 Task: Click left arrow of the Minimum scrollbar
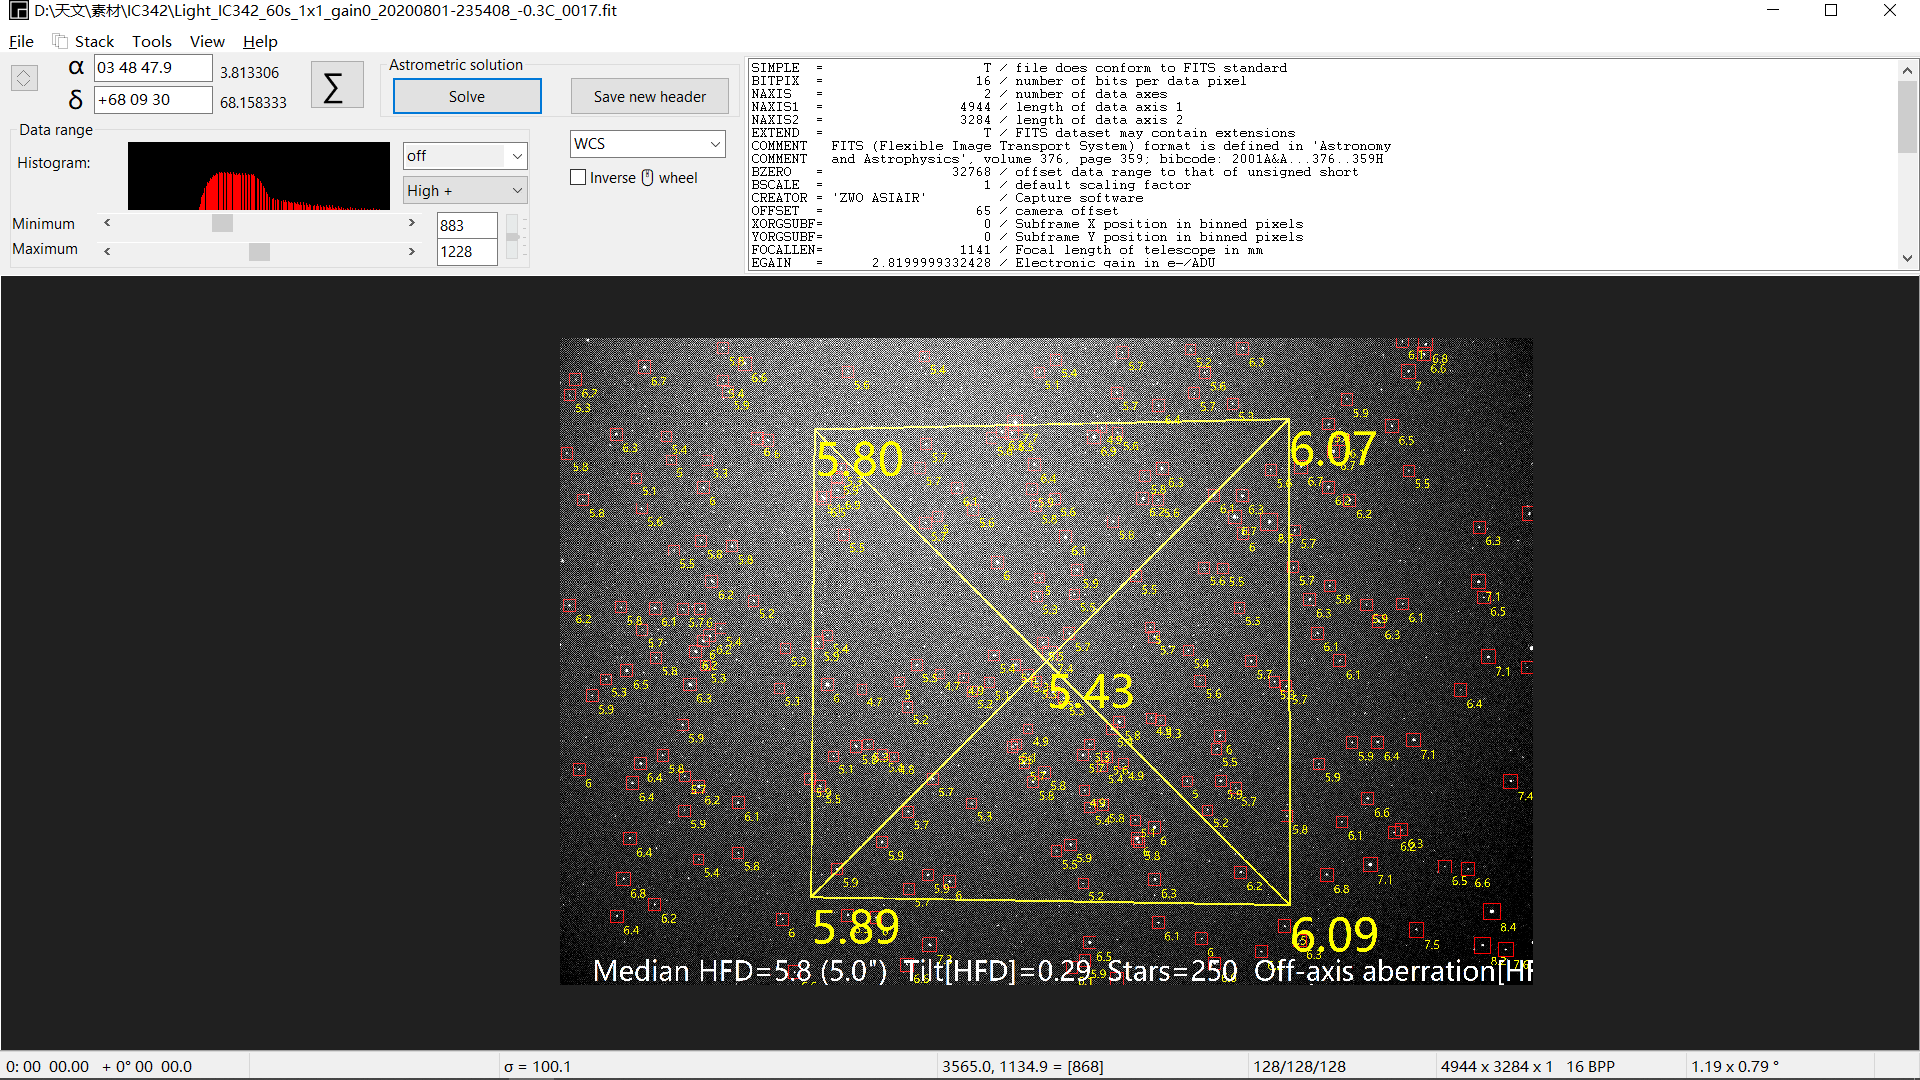(107, 223)
